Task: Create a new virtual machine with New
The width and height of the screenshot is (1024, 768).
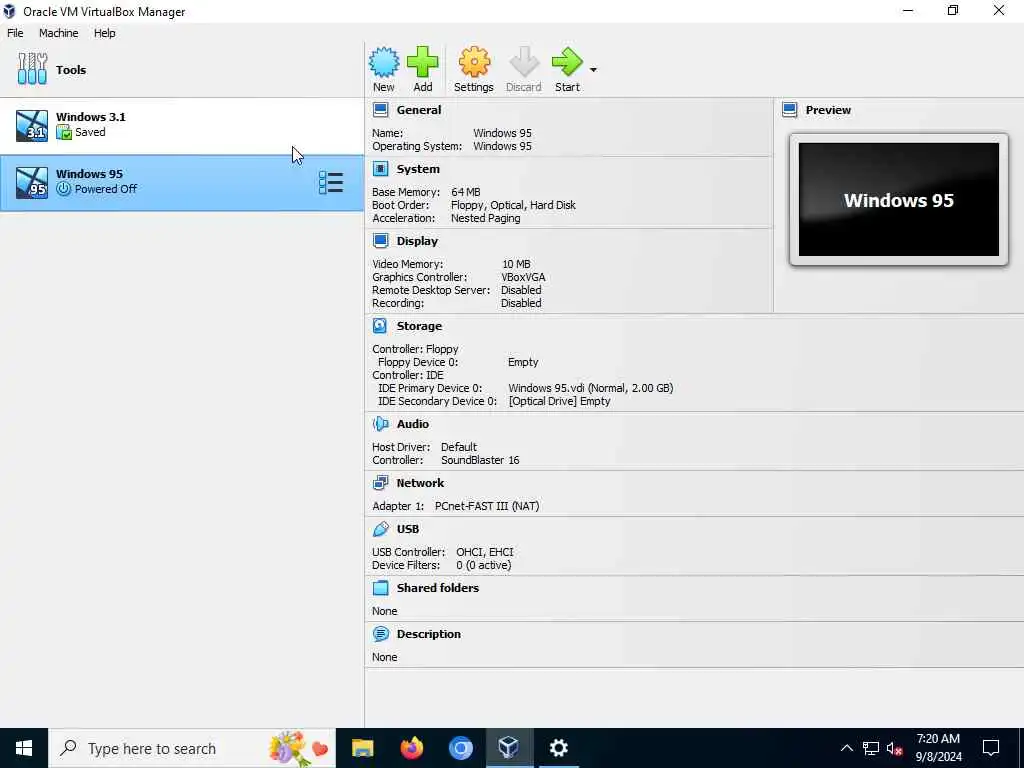Action: pos(383,69)
